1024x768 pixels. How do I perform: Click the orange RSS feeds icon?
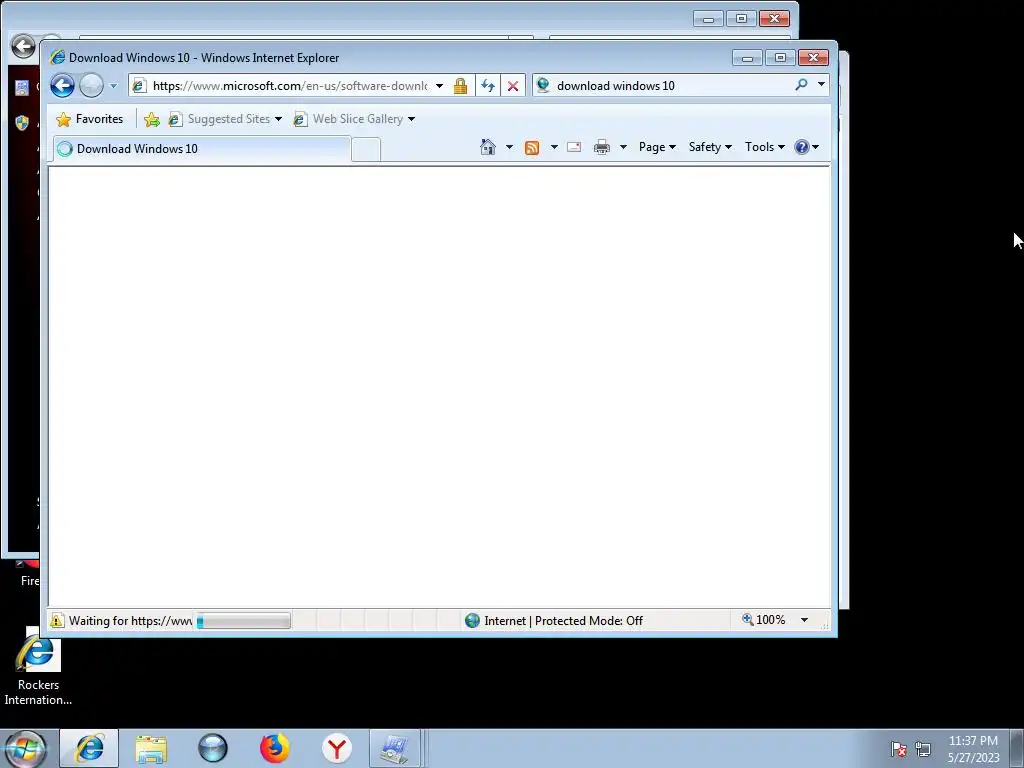click(532, 148)
